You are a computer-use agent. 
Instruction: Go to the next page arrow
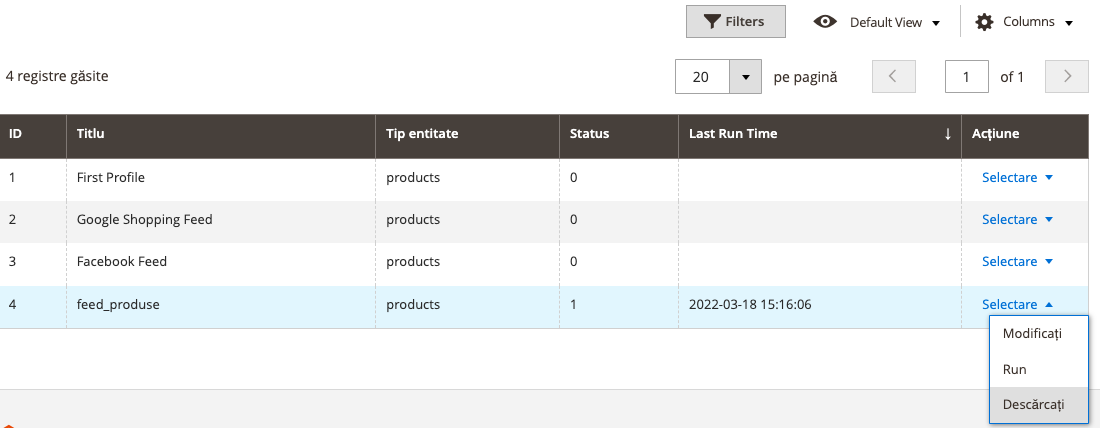pos(1066,76)
